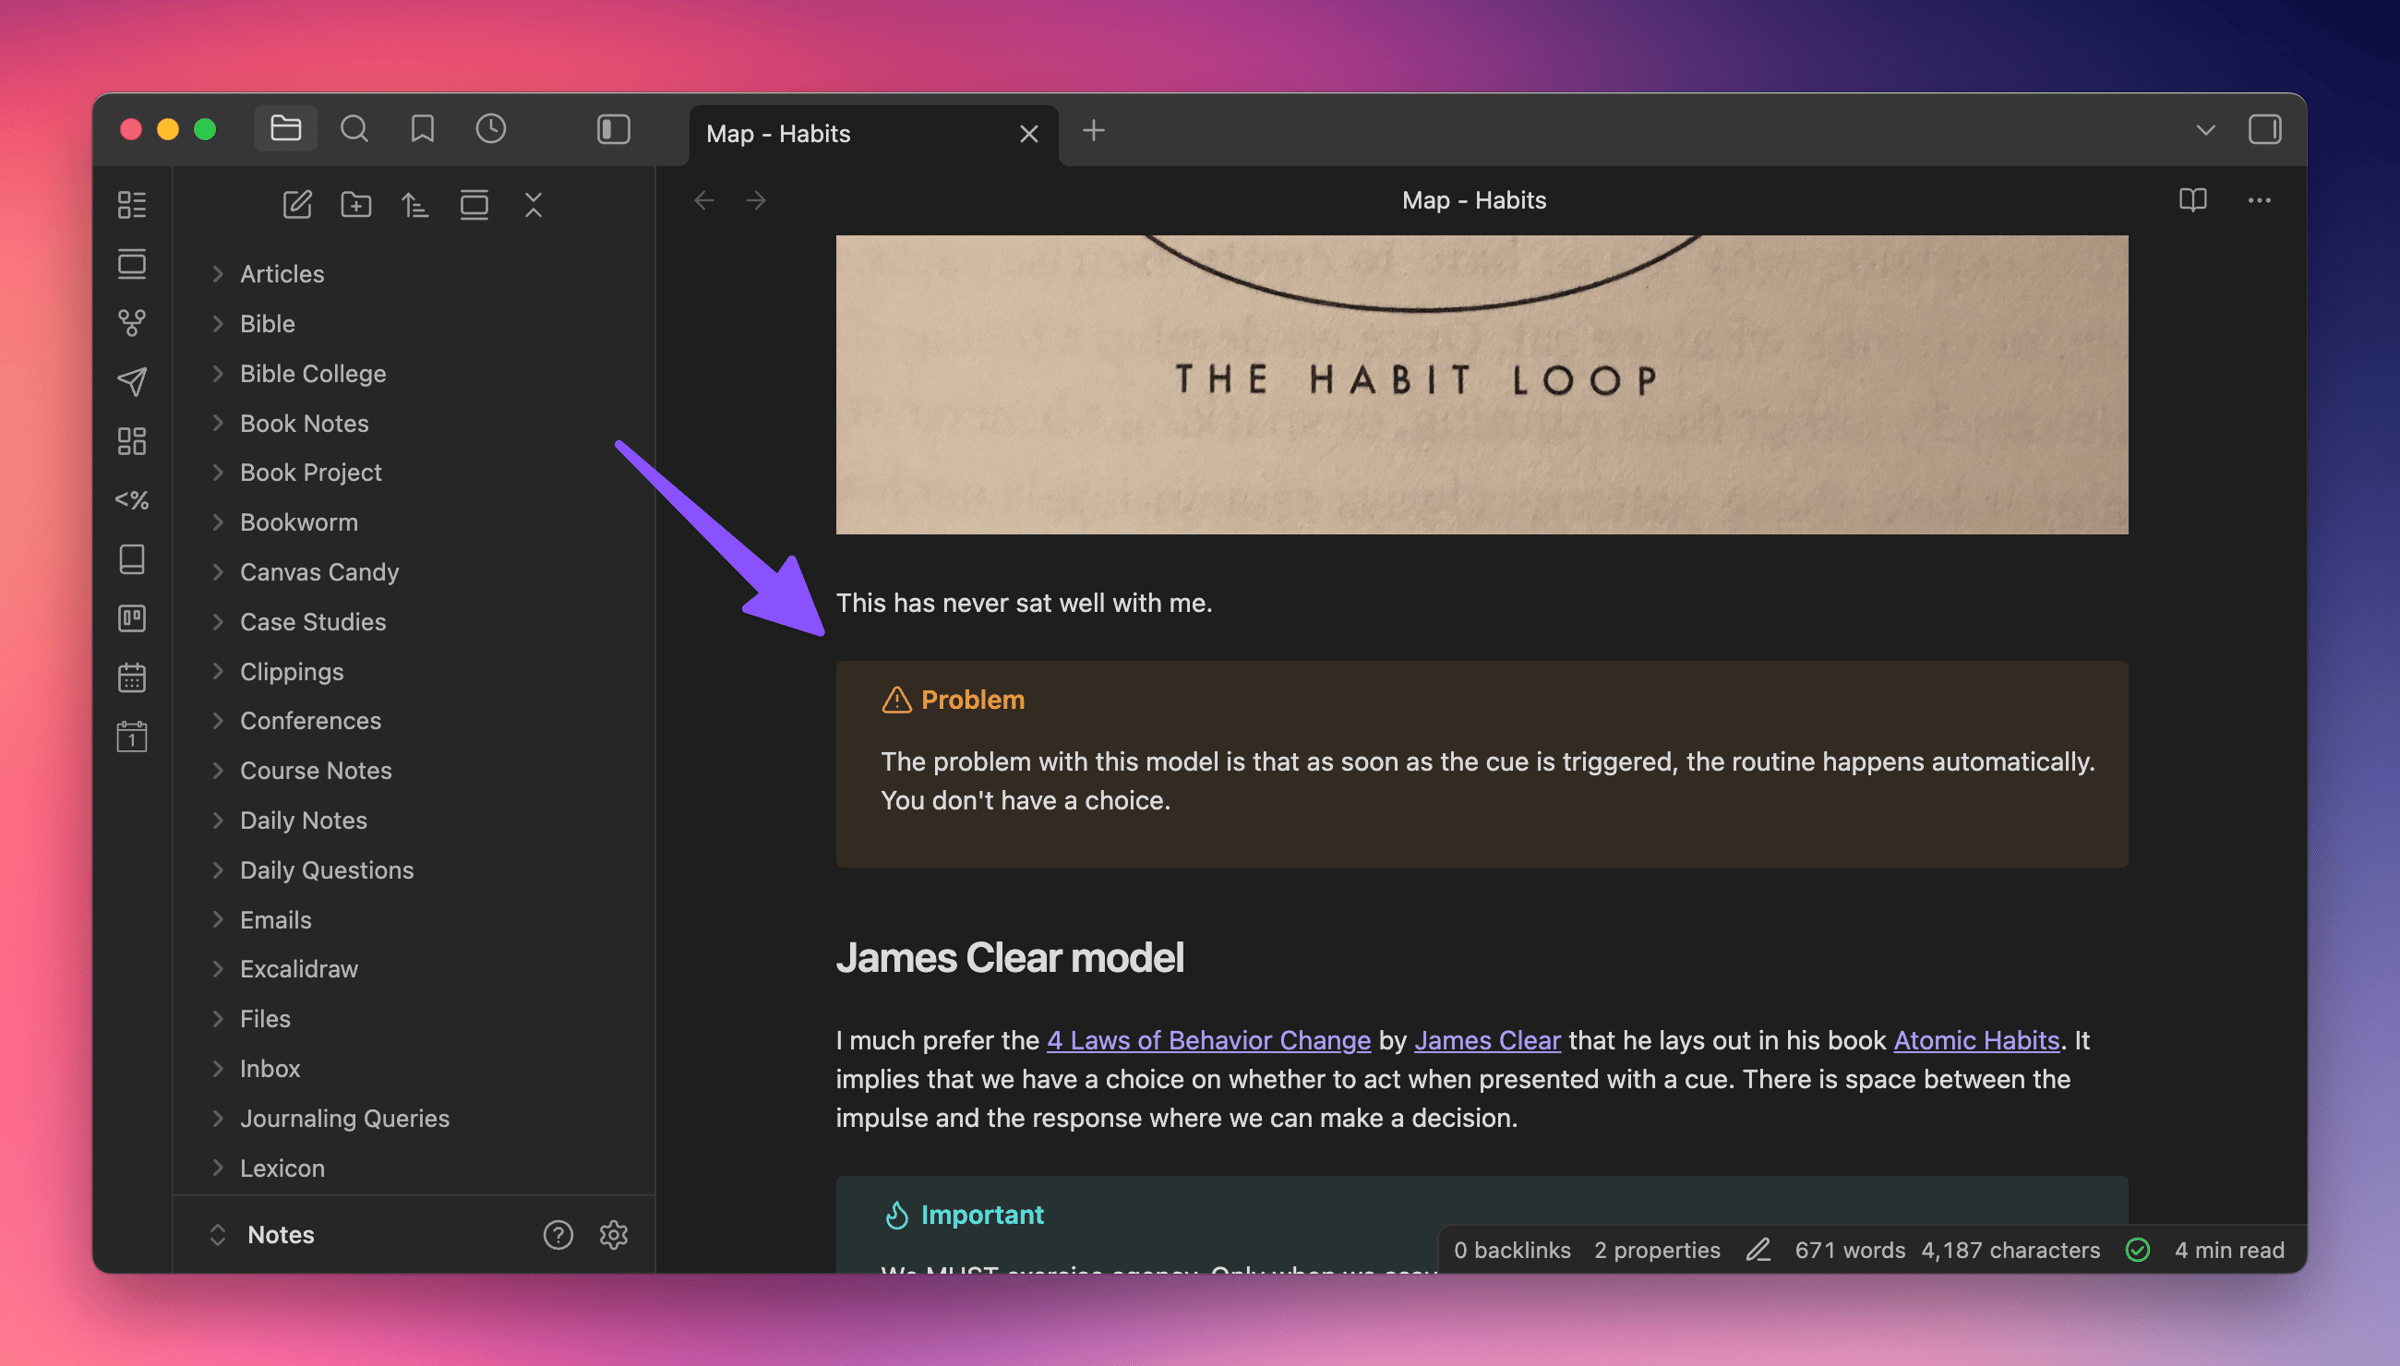Image resolution: width=2400 pixels, height=1366 pixels.
Task: Change the file explorer sort order
Action: tap(415, 205)
